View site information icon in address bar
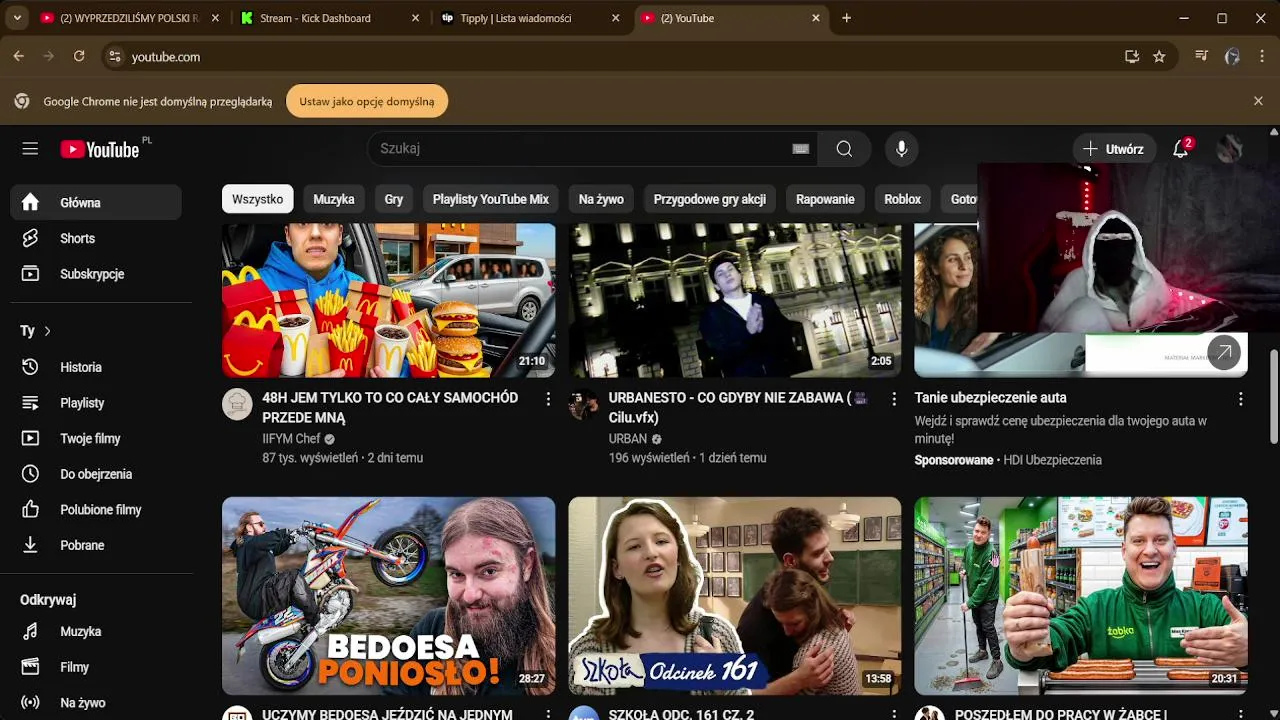 114,57
